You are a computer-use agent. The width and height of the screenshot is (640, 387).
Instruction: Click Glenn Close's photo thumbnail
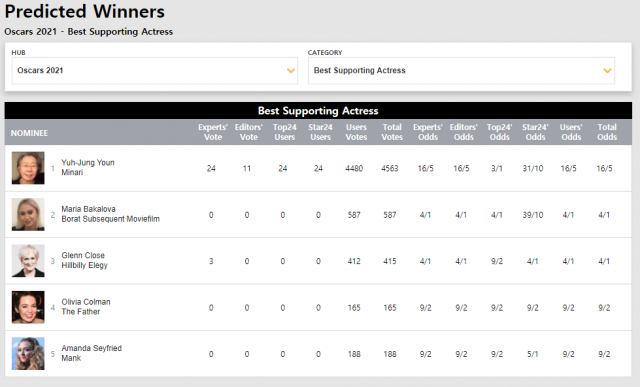pyautogui.click(x=28, y=260)
